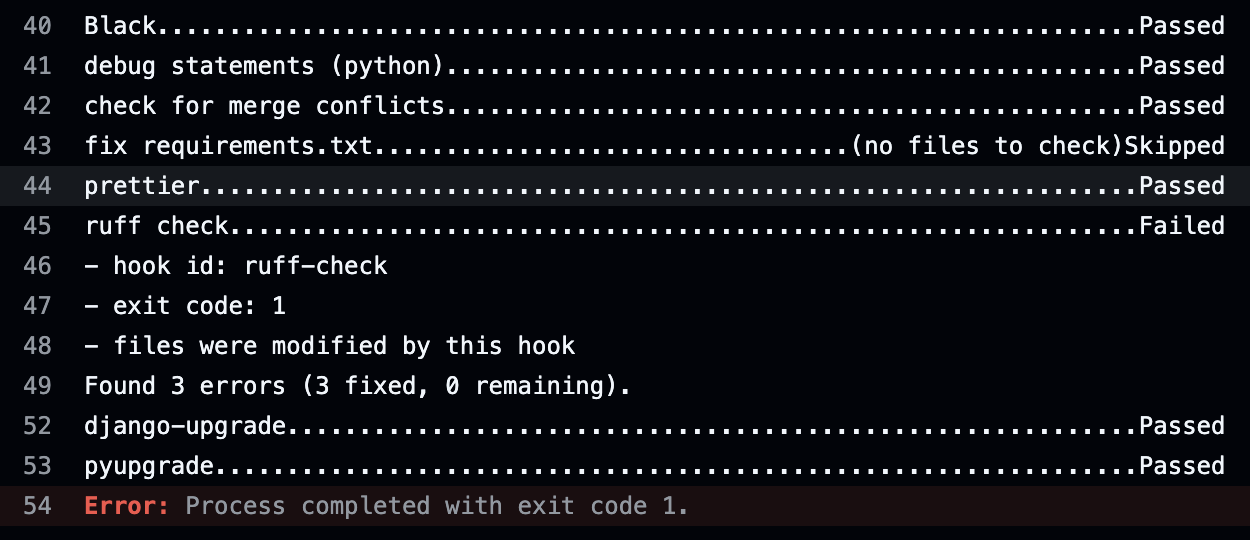Image resolution: width=1250 pixels, height=540 pixels.
Task: Select line number 42 in the log
Action: tap(37, 106)
